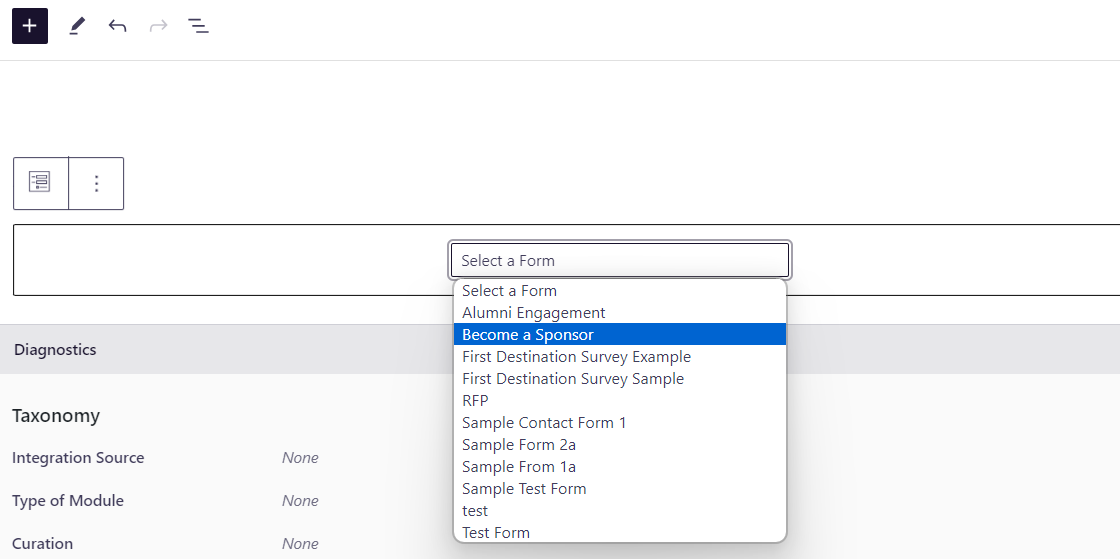
Task: Pick First Destination Survey Sample
Action: (573, 379)
